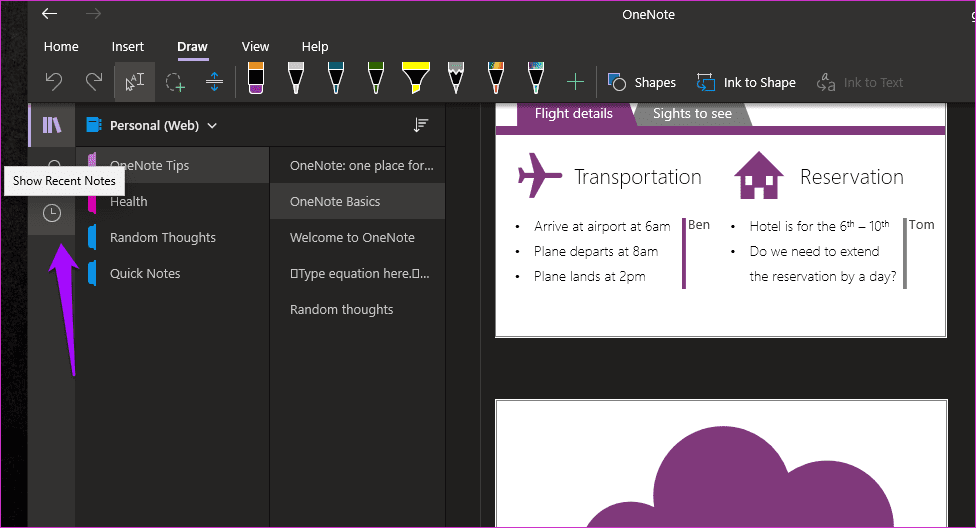976x528 pixels.
Task: Toggle the notebooks navigation pane icon
Action: point(52,125)
